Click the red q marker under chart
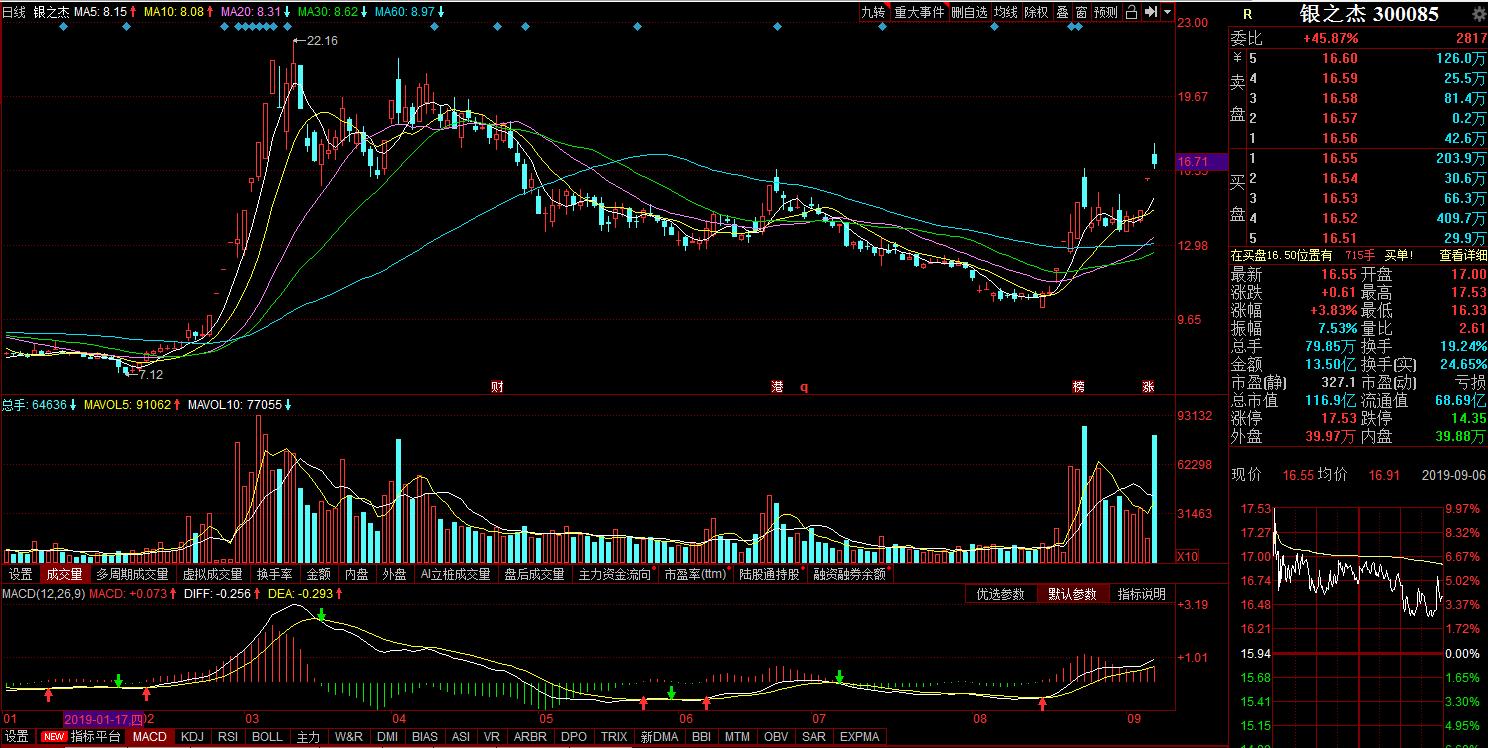 point(803,386)
